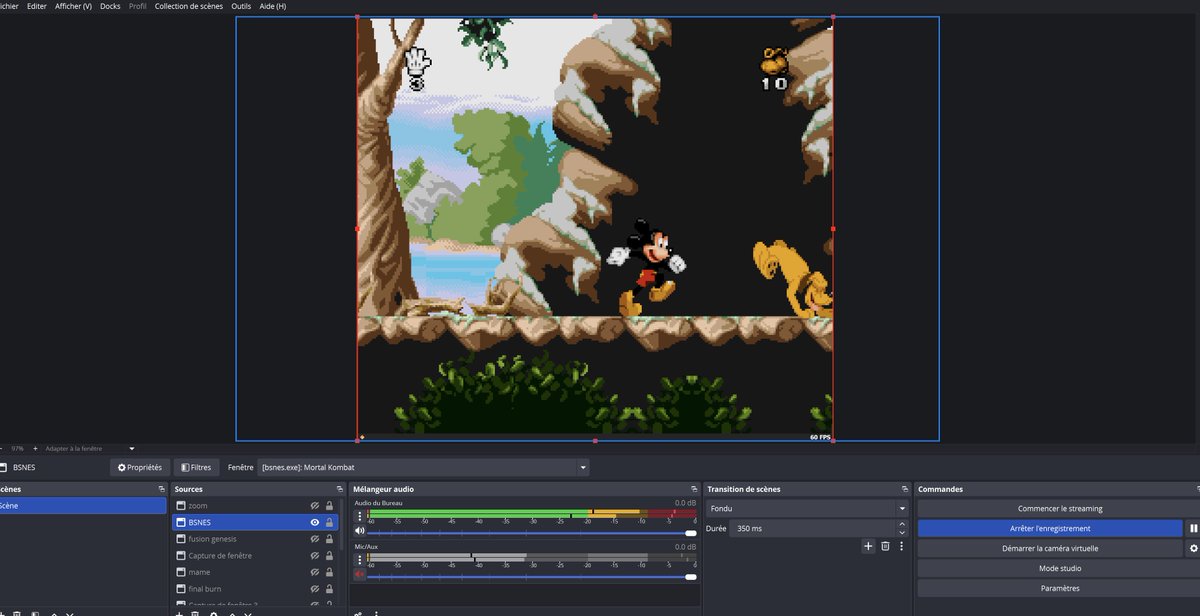Select the fusion genesis source
This screenshot has height=616, width=1200.
coord(255,539)
